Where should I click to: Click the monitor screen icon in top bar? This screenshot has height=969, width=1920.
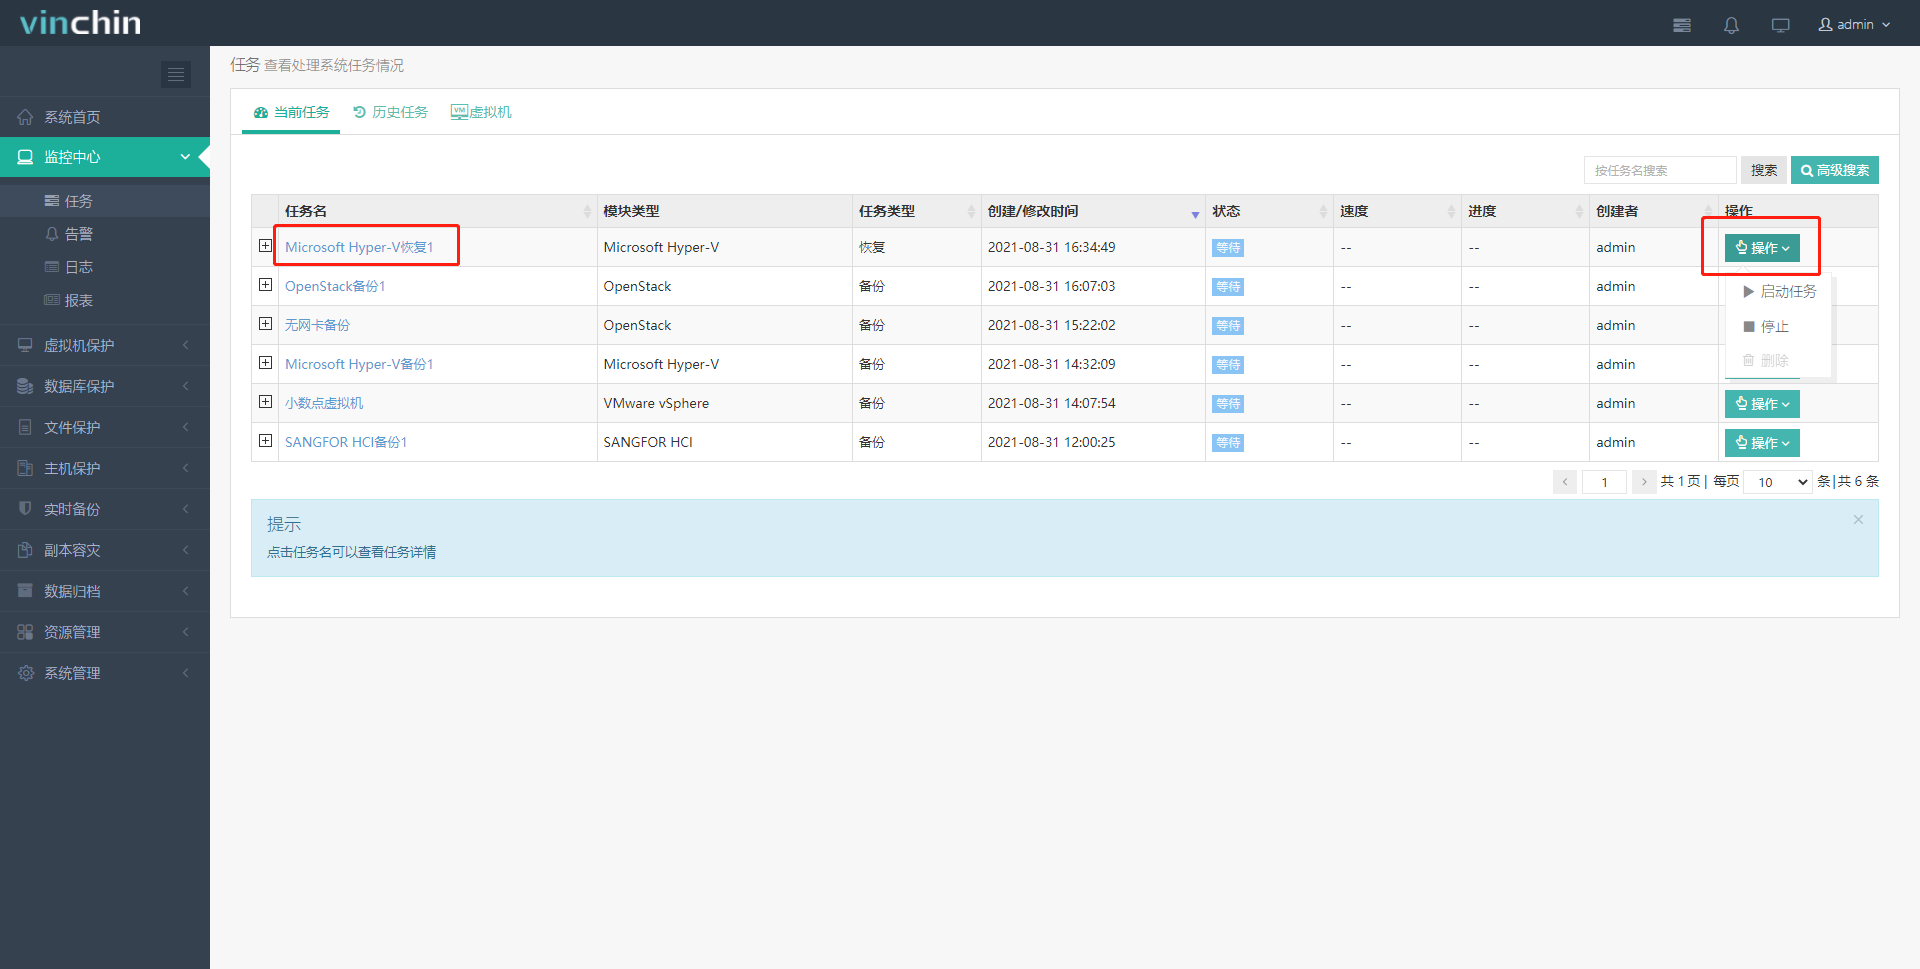click(x=1780, y=25)
